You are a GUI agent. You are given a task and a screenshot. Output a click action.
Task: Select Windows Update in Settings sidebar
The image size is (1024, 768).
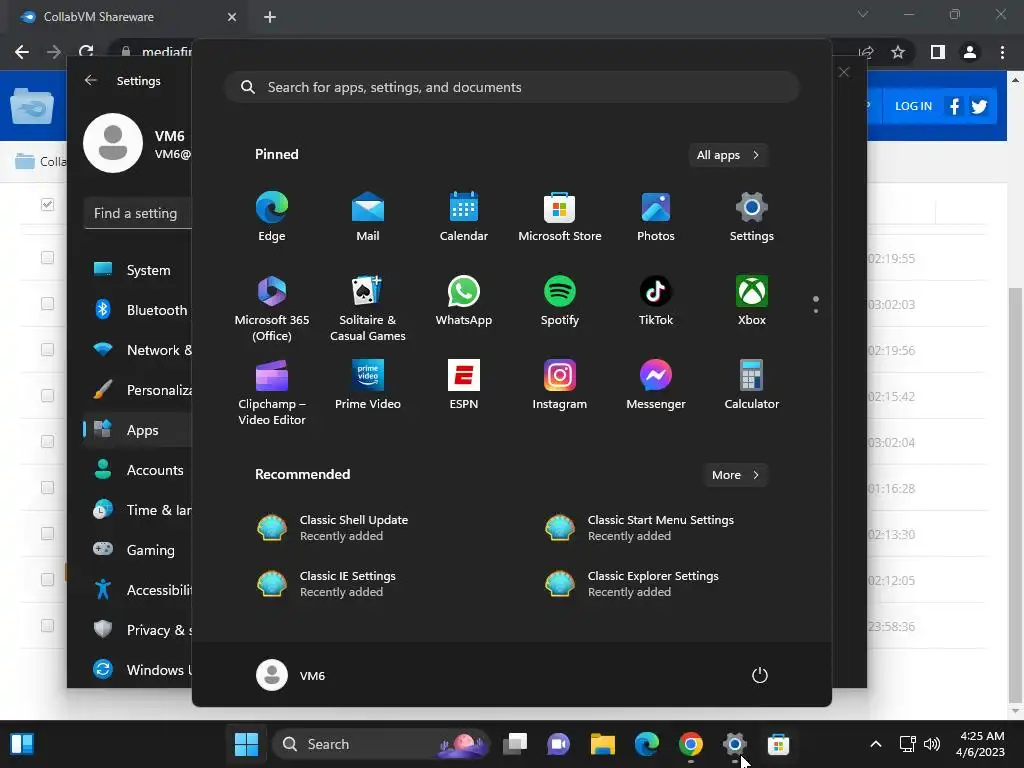pyautogui.click(x=138, y=670)
